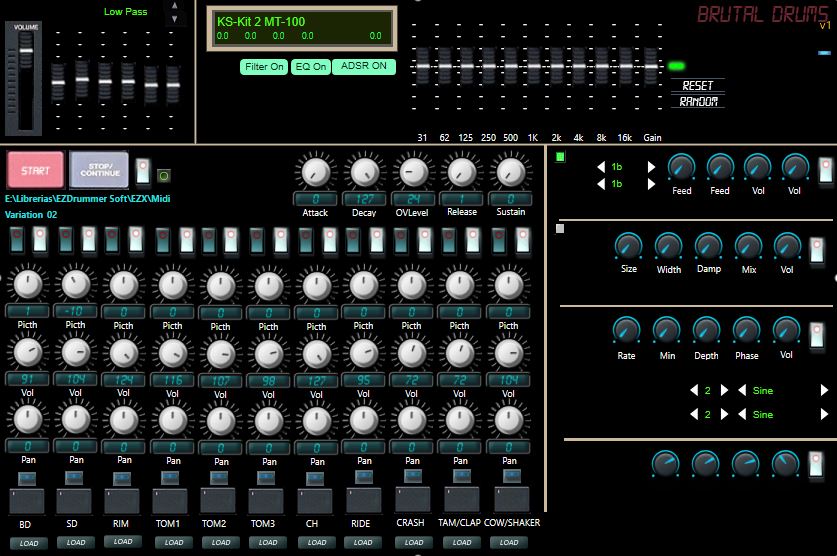Click the left arrow before the top 1b value
This screenshot has height=556, width=837.
click(x=601, y=167)
